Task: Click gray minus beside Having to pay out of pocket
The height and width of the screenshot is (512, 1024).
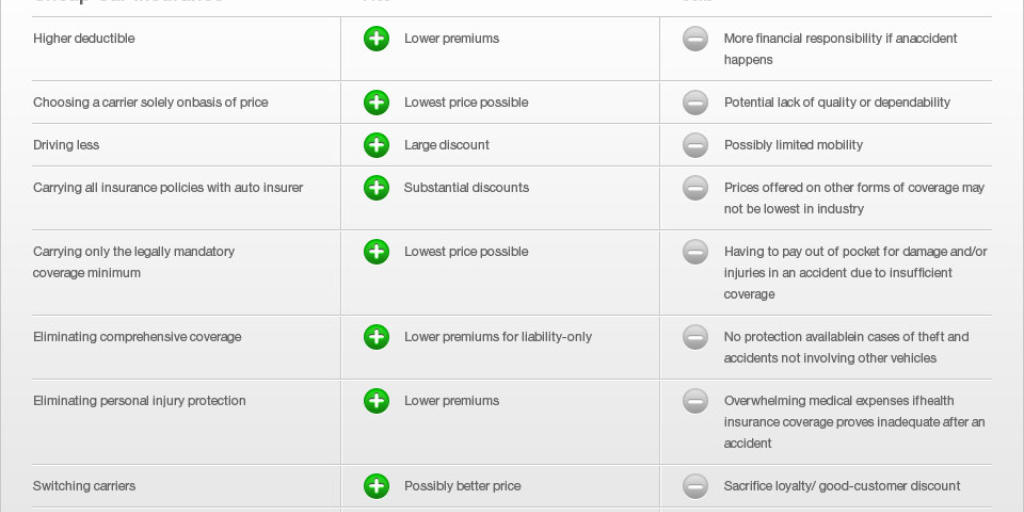Action: (x=696, y=251)
